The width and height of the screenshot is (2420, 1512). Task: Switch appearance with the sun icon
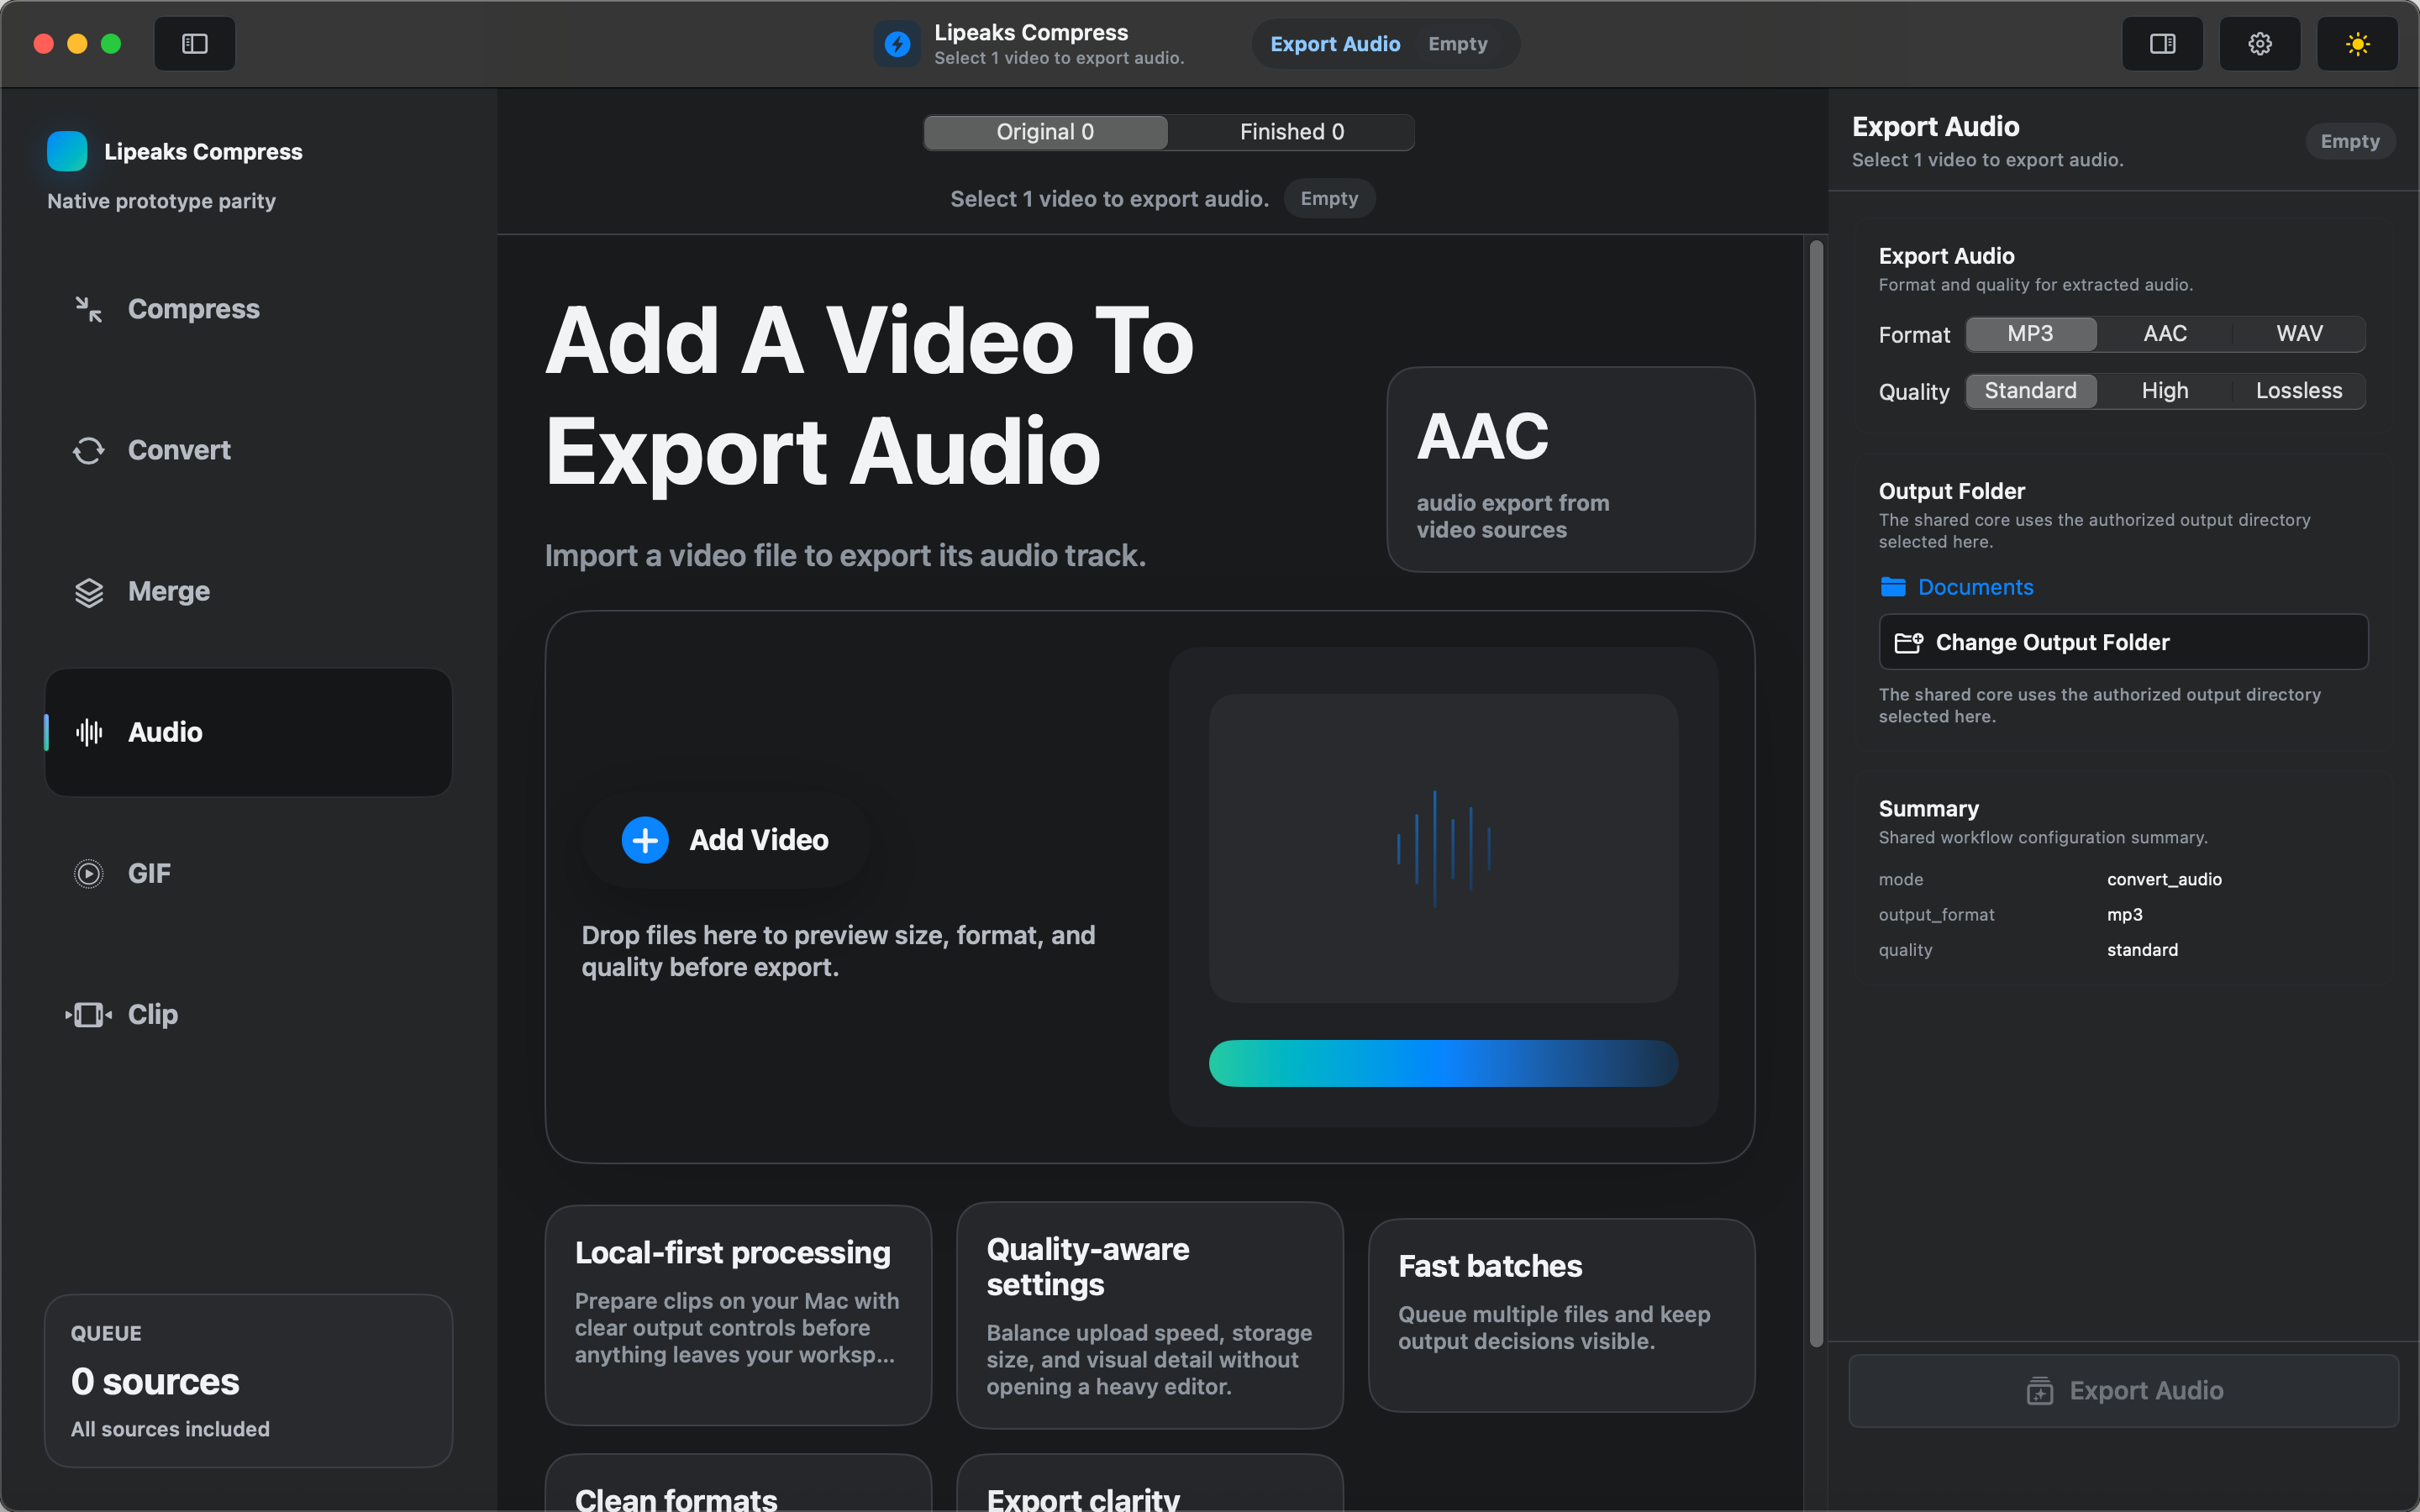pyautogui.click(x=2357, y=44)
